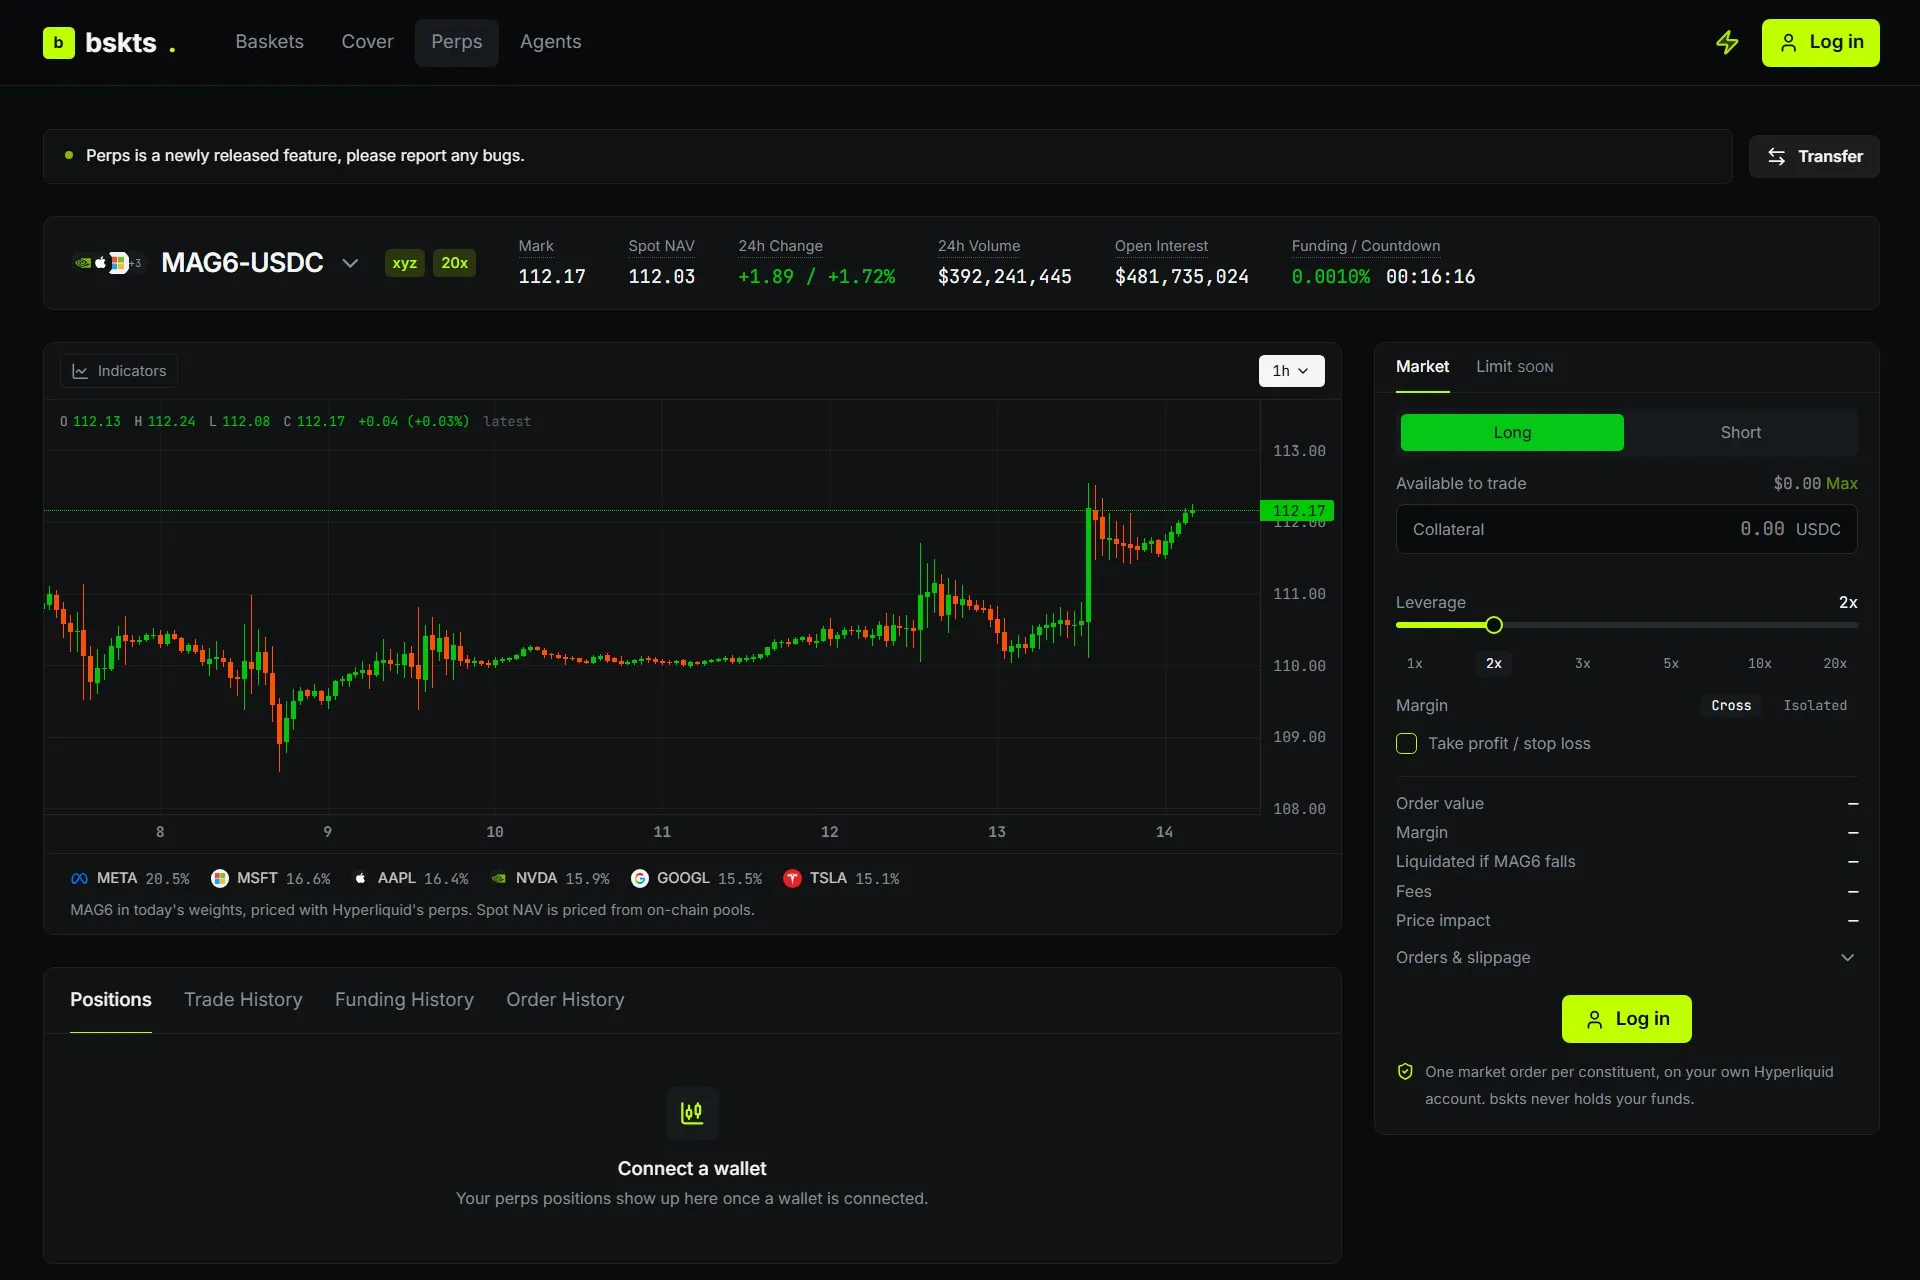Choose Isolated margin mode
The width and height of the screenshot is (1920, 1280).
(x=1815, y=706)
